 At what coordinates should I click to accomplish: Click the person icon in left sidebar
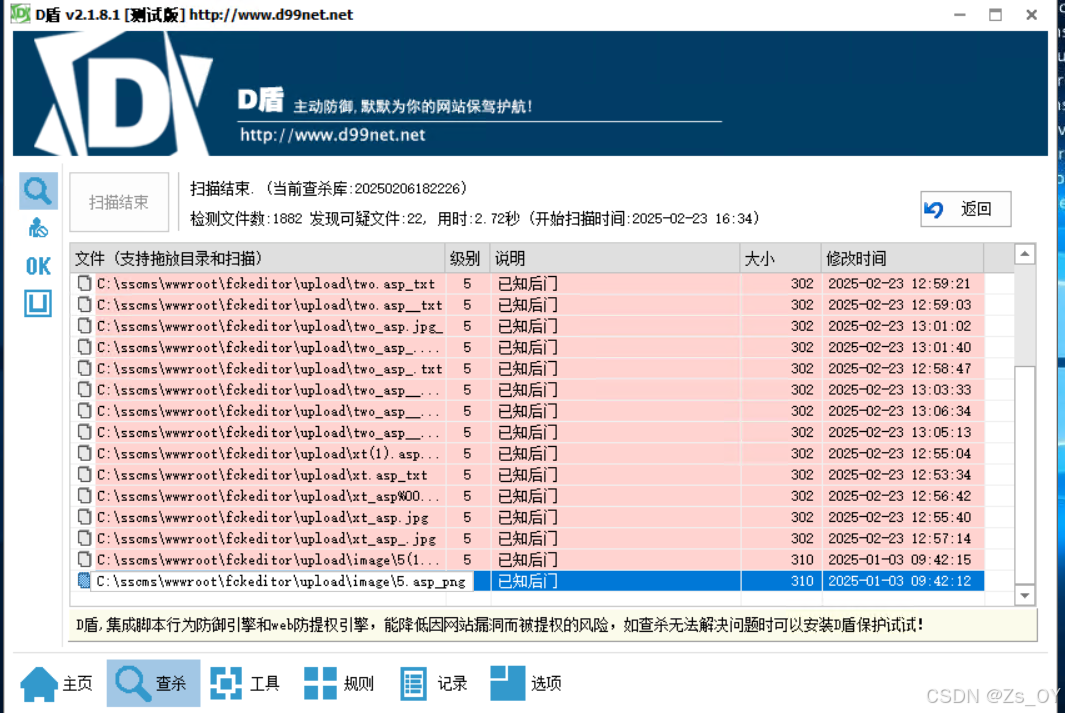[38, 229]
